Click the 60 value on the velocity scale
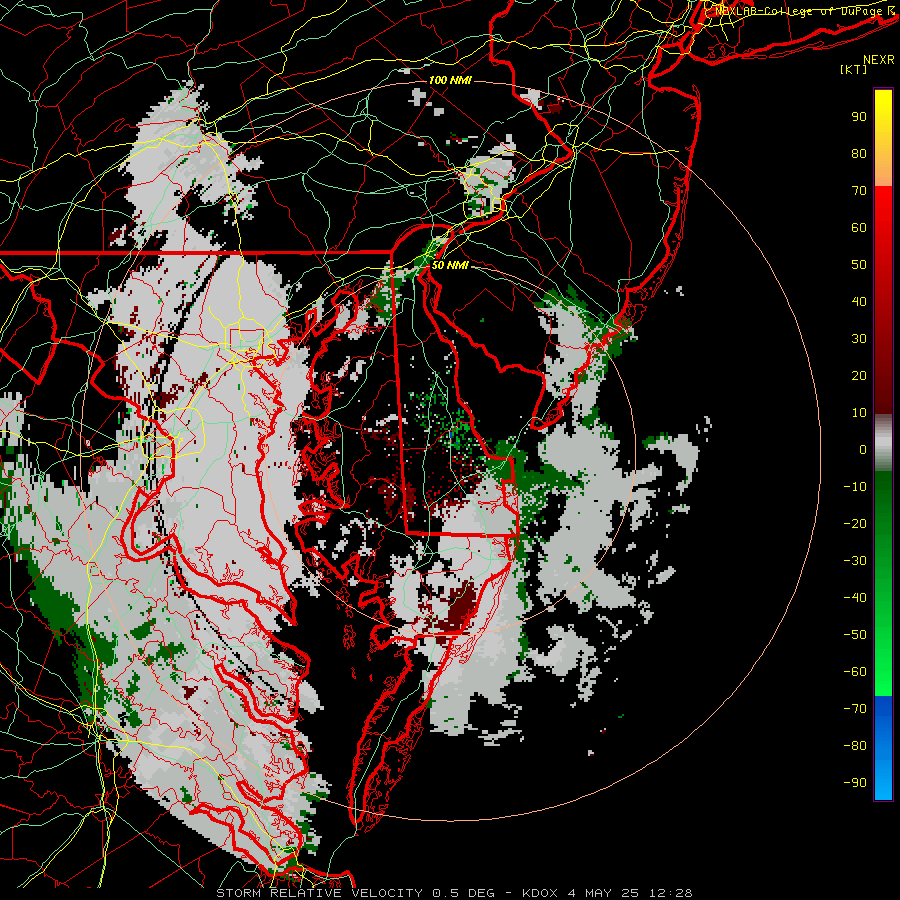Screen dimensions: 900x900 pos(859,227)
